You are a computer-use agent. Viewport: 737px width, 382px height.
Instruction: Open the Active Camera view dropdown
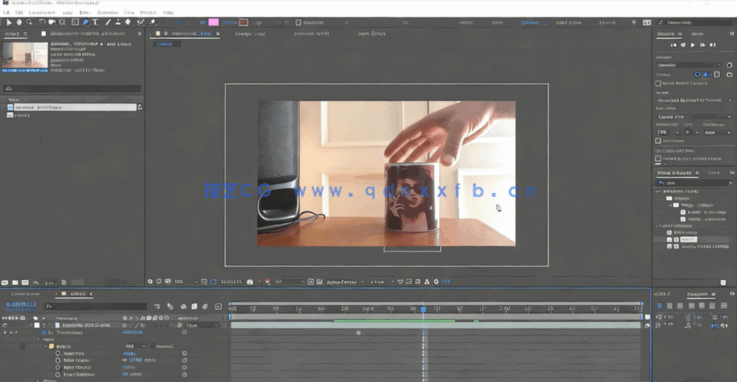pos(345,282)
